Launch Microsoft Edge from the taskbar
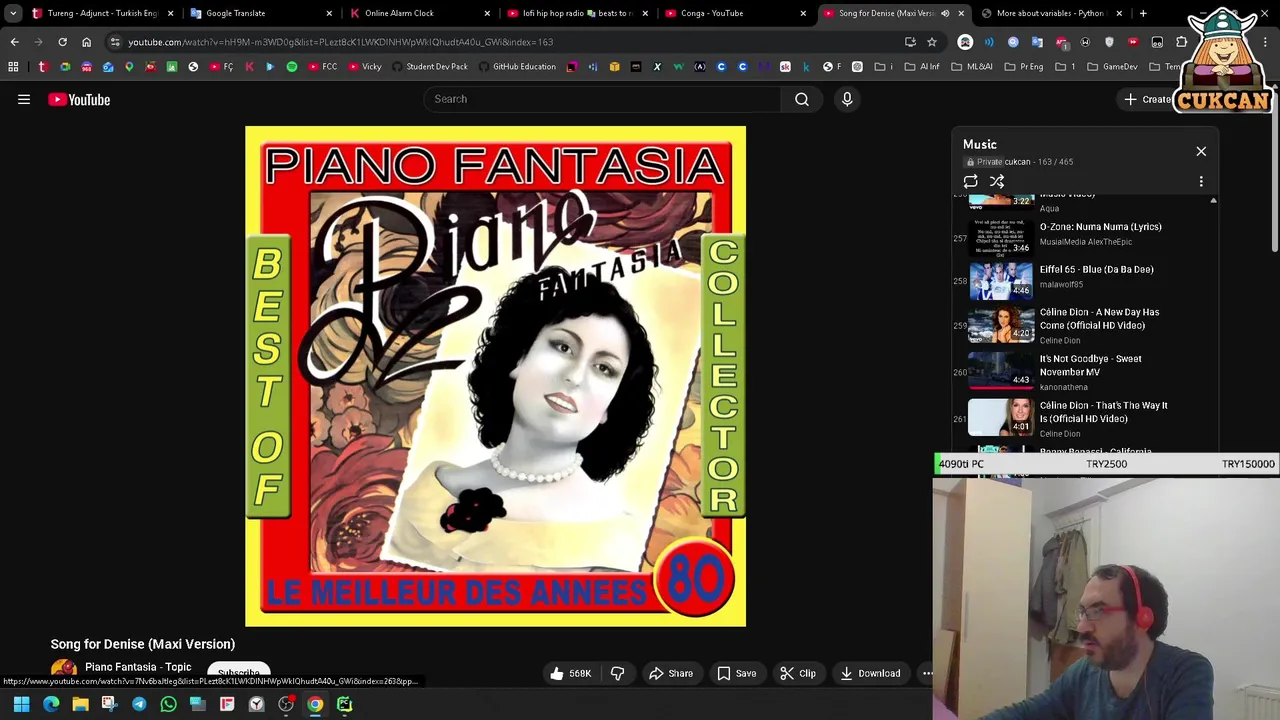This screenshot has height=720, width=1280. click(x=51, y=704)
